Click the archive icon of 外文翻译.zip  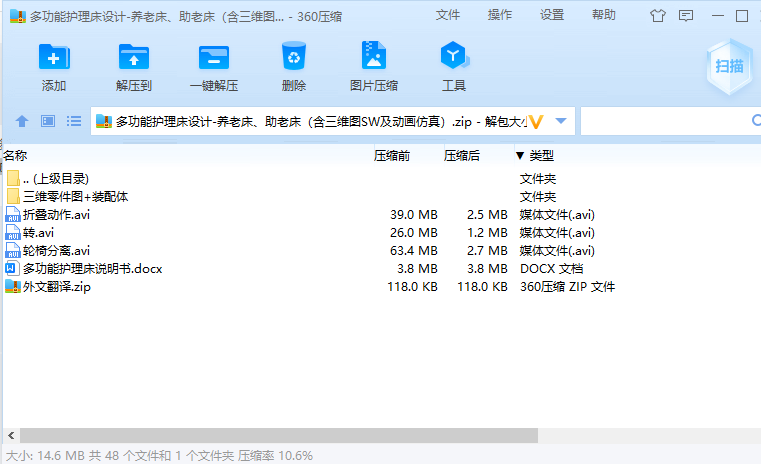point(13,286)
